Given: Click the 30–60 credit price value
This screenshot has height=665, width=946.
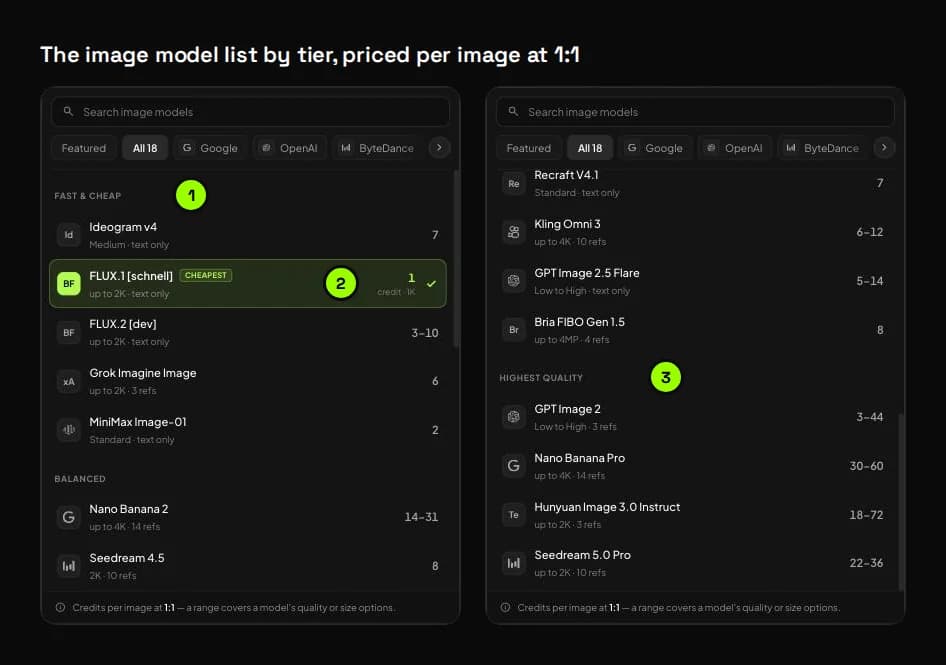Looking at the screenshot, I should pyautogui.click(x=866, y=466).
